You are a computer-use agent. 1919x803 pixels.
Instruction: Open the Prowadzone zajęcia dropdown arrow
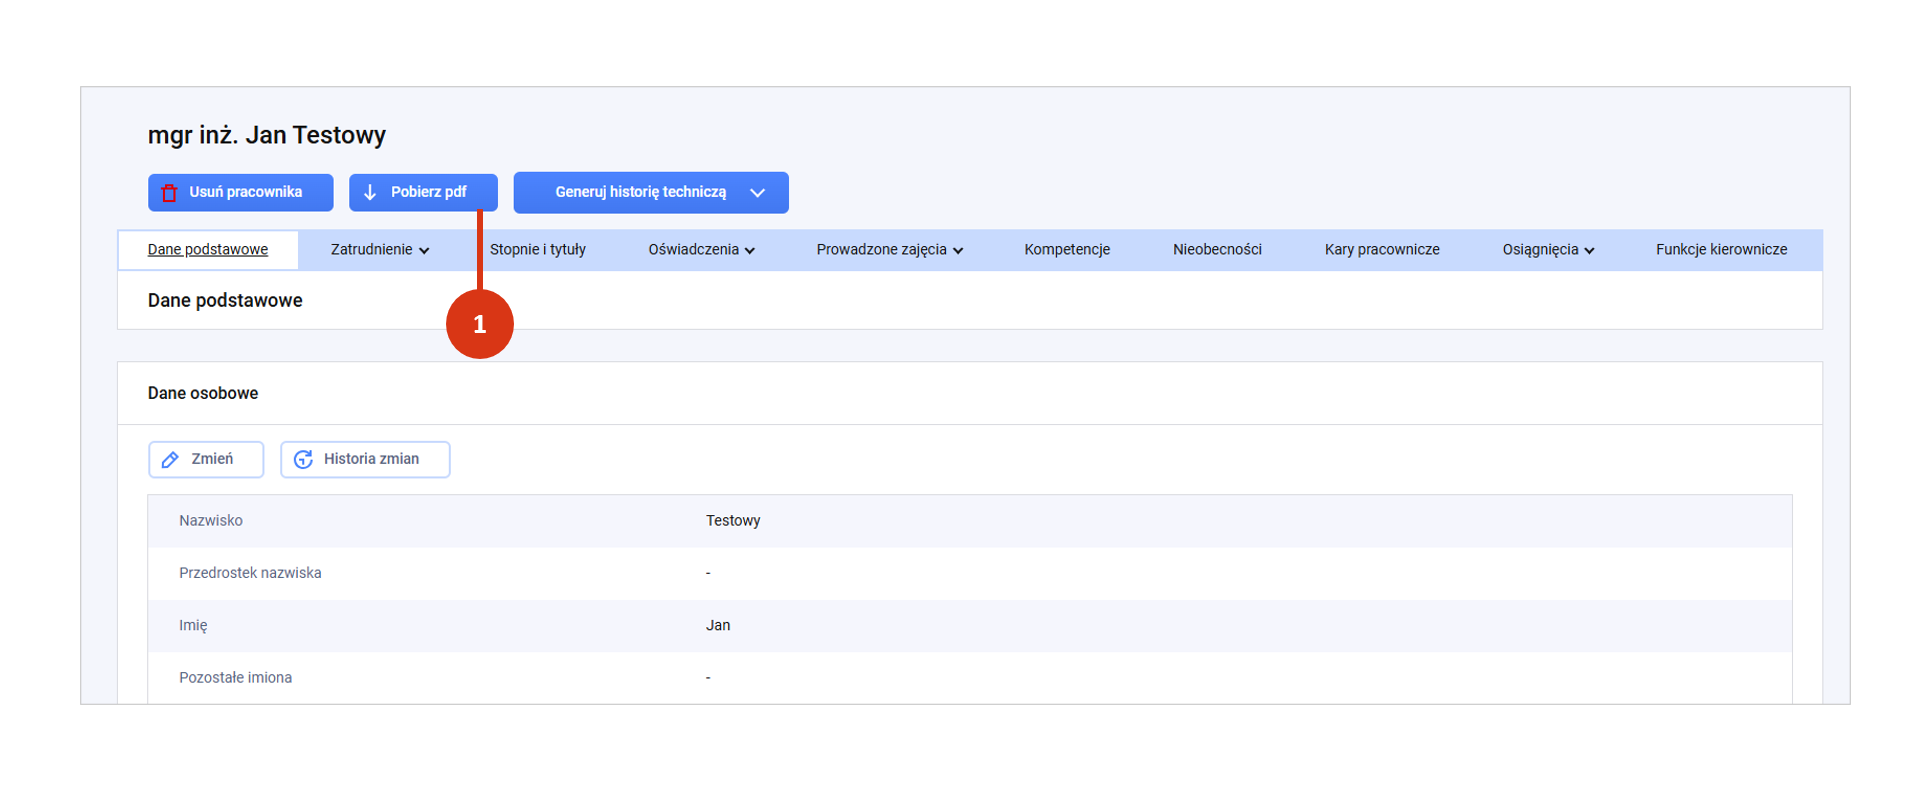(x=958, y=251)
